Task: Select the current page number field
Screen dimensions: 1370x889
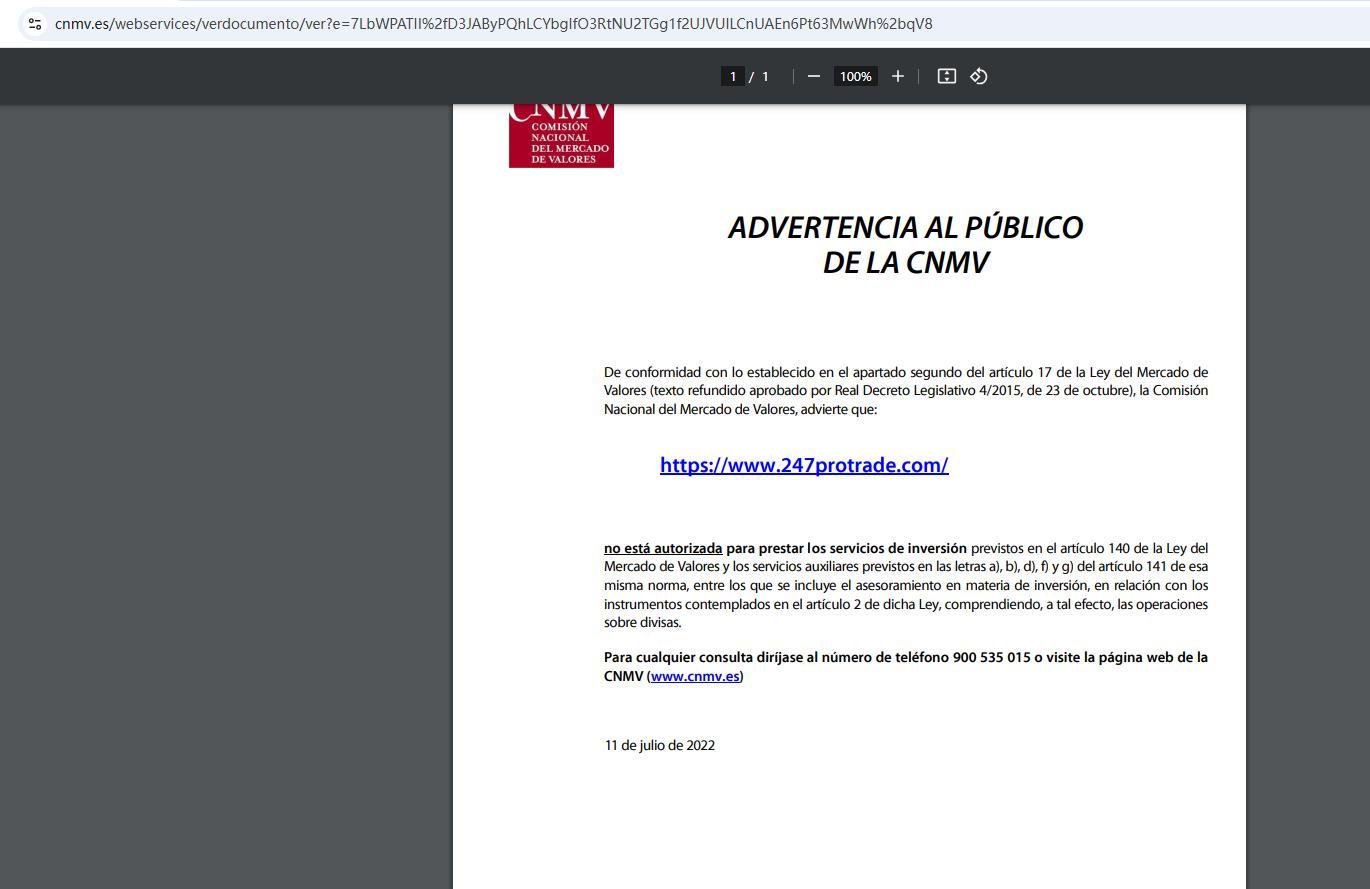Action: coord(732,76)
